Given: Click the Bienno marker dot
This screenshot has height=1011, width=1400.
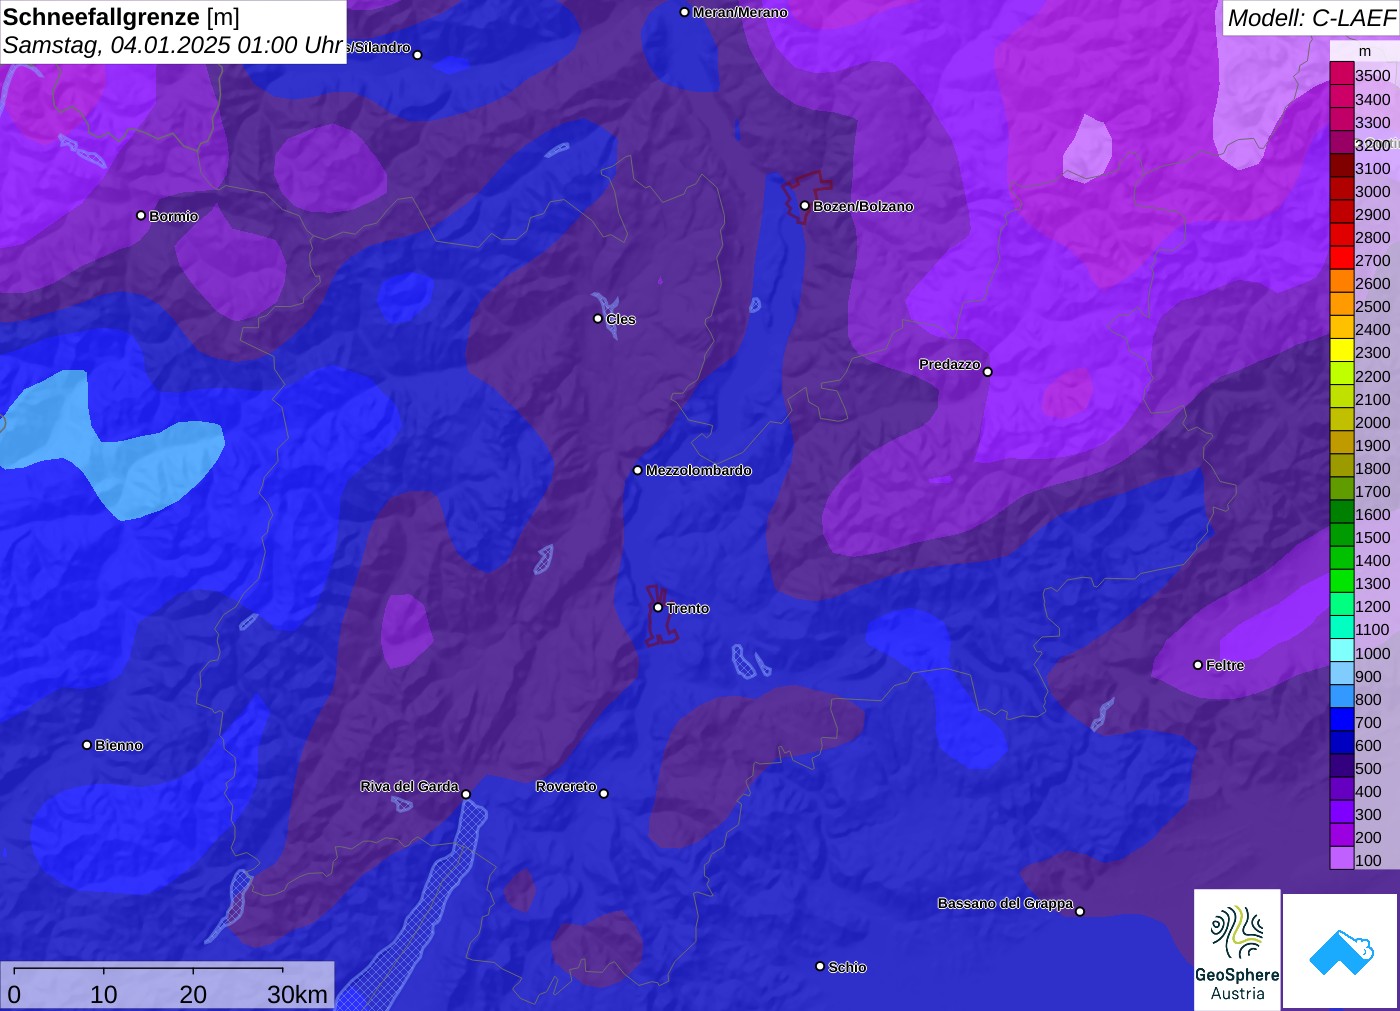Looking at the screenshot, I should [87, 744].
